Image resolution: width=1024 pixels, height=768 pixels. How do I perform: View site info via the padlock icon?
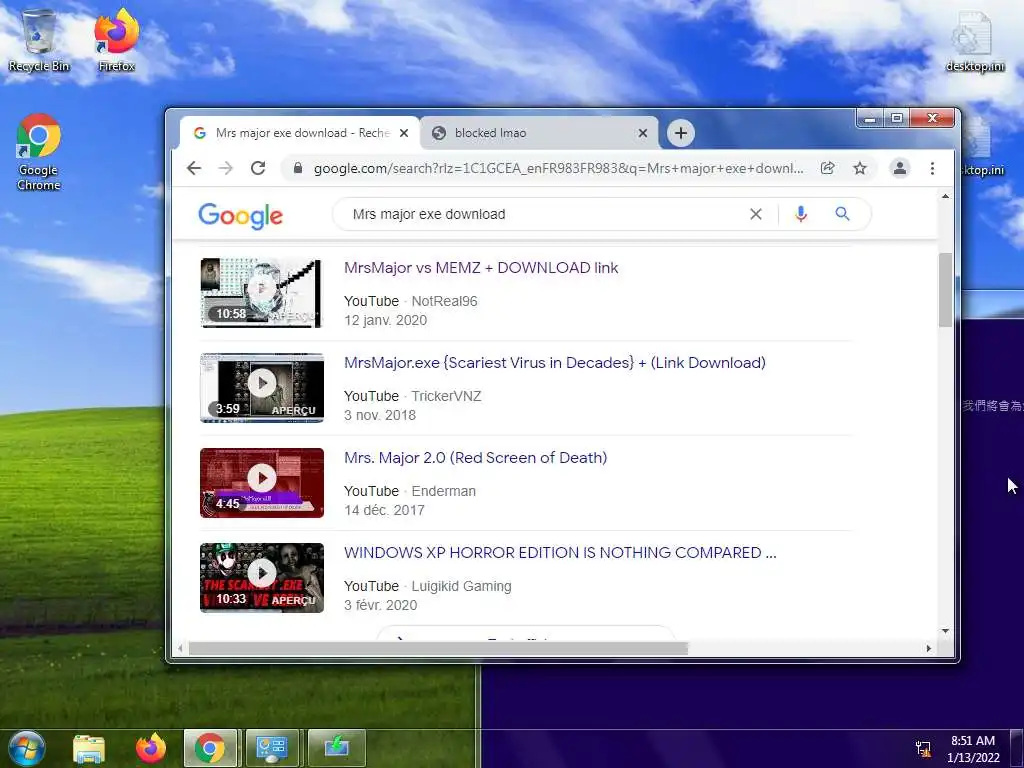coord(298,168)
